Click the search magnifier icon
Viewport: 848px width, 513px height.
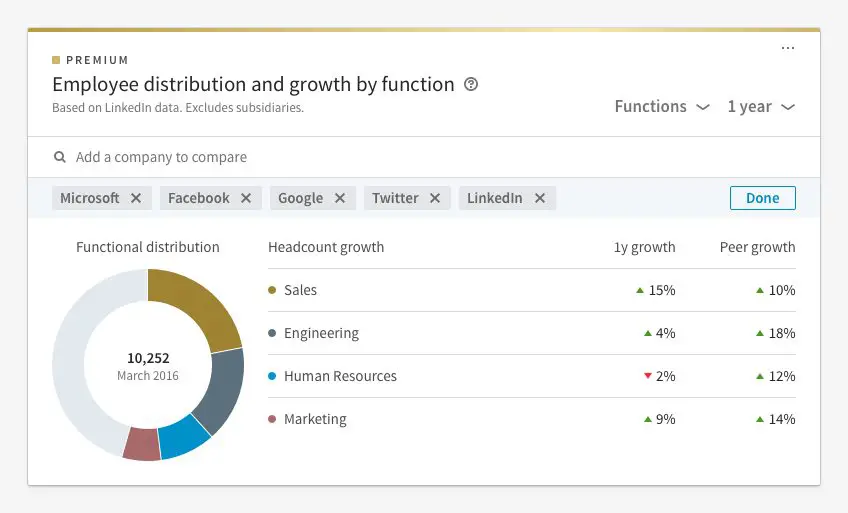pos(59,157)
